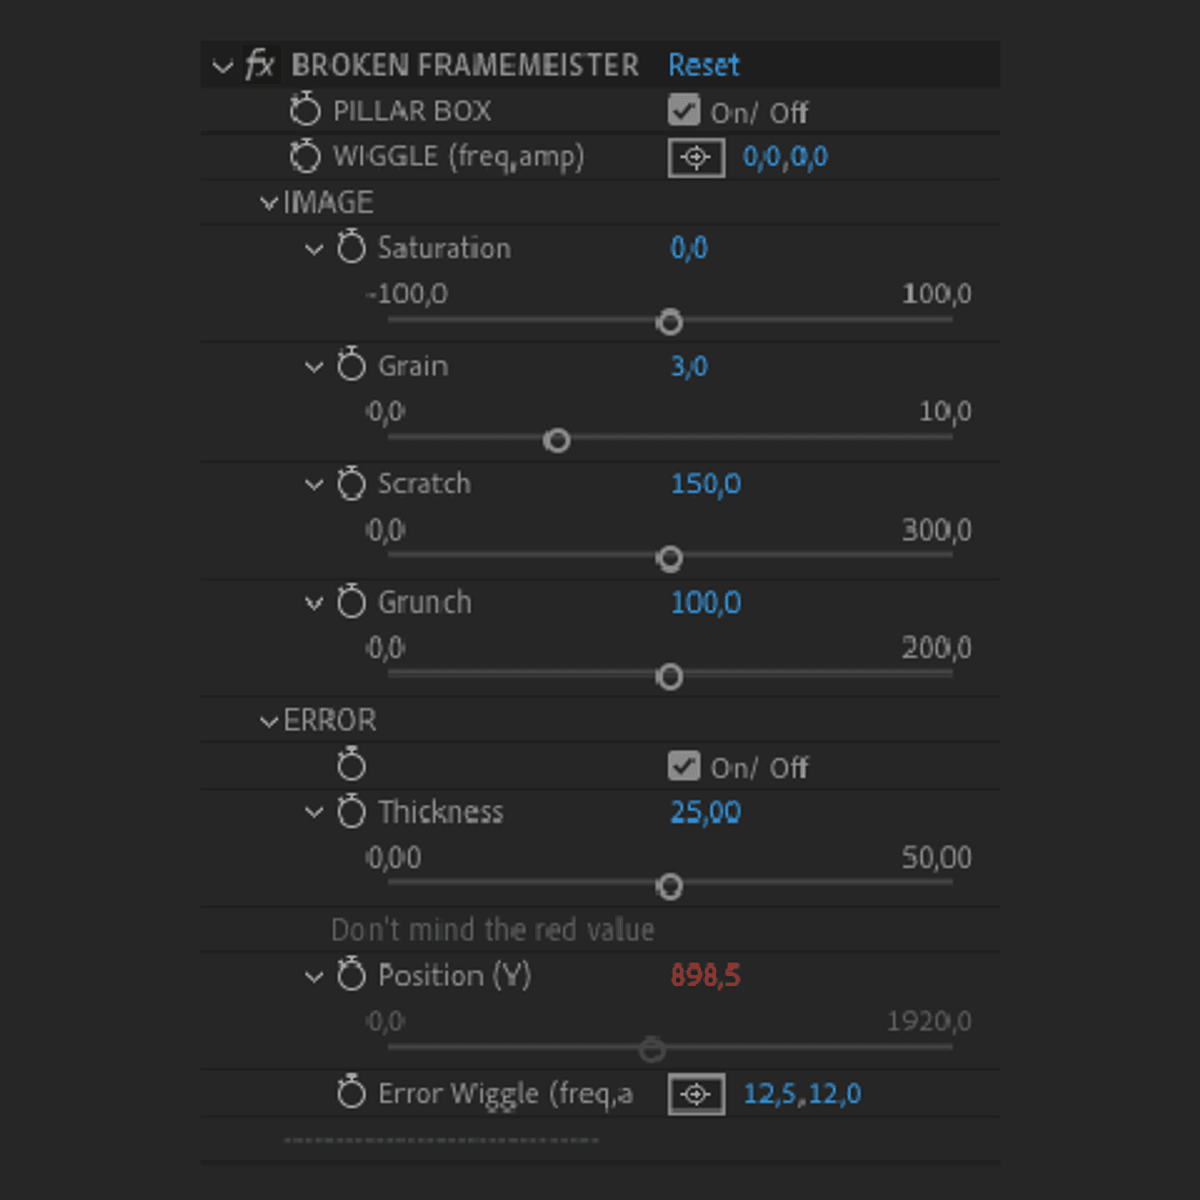Click the Reset link
This screenshot has width=1200, height=1200.
click(x=703, y=65)
